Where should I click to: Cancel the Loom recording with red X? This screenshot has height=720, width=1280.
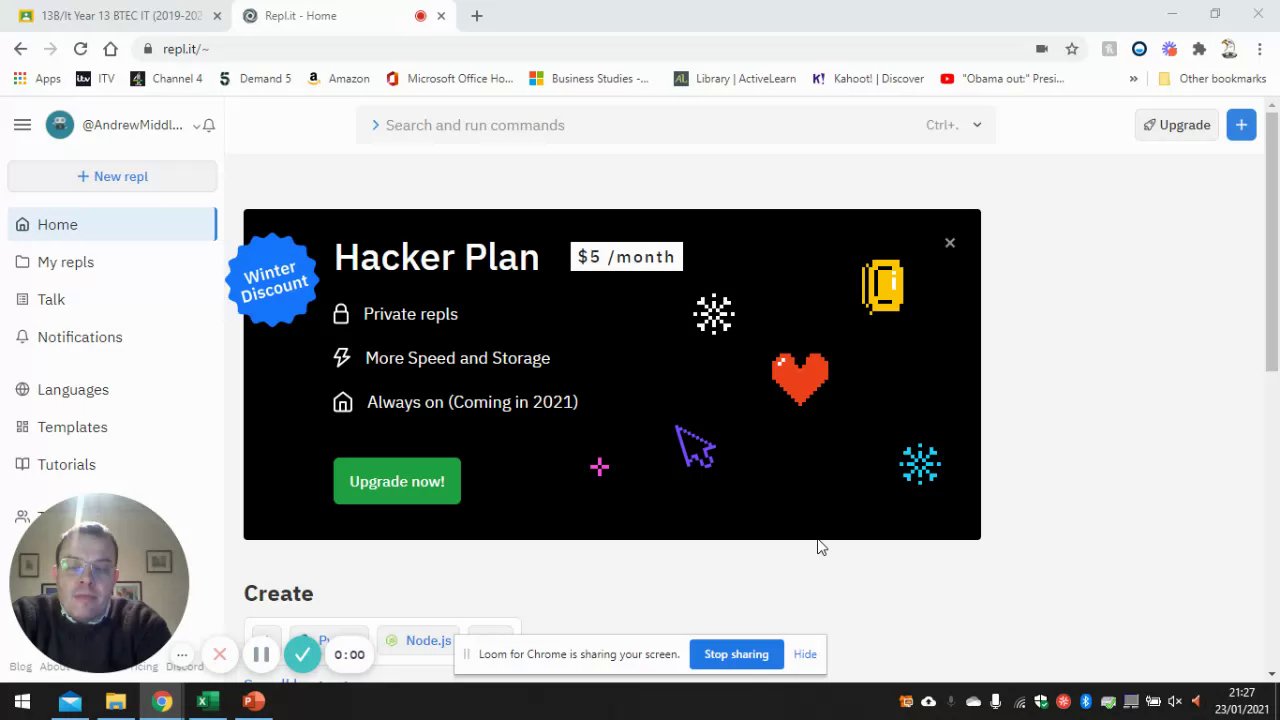coord(220,655)
